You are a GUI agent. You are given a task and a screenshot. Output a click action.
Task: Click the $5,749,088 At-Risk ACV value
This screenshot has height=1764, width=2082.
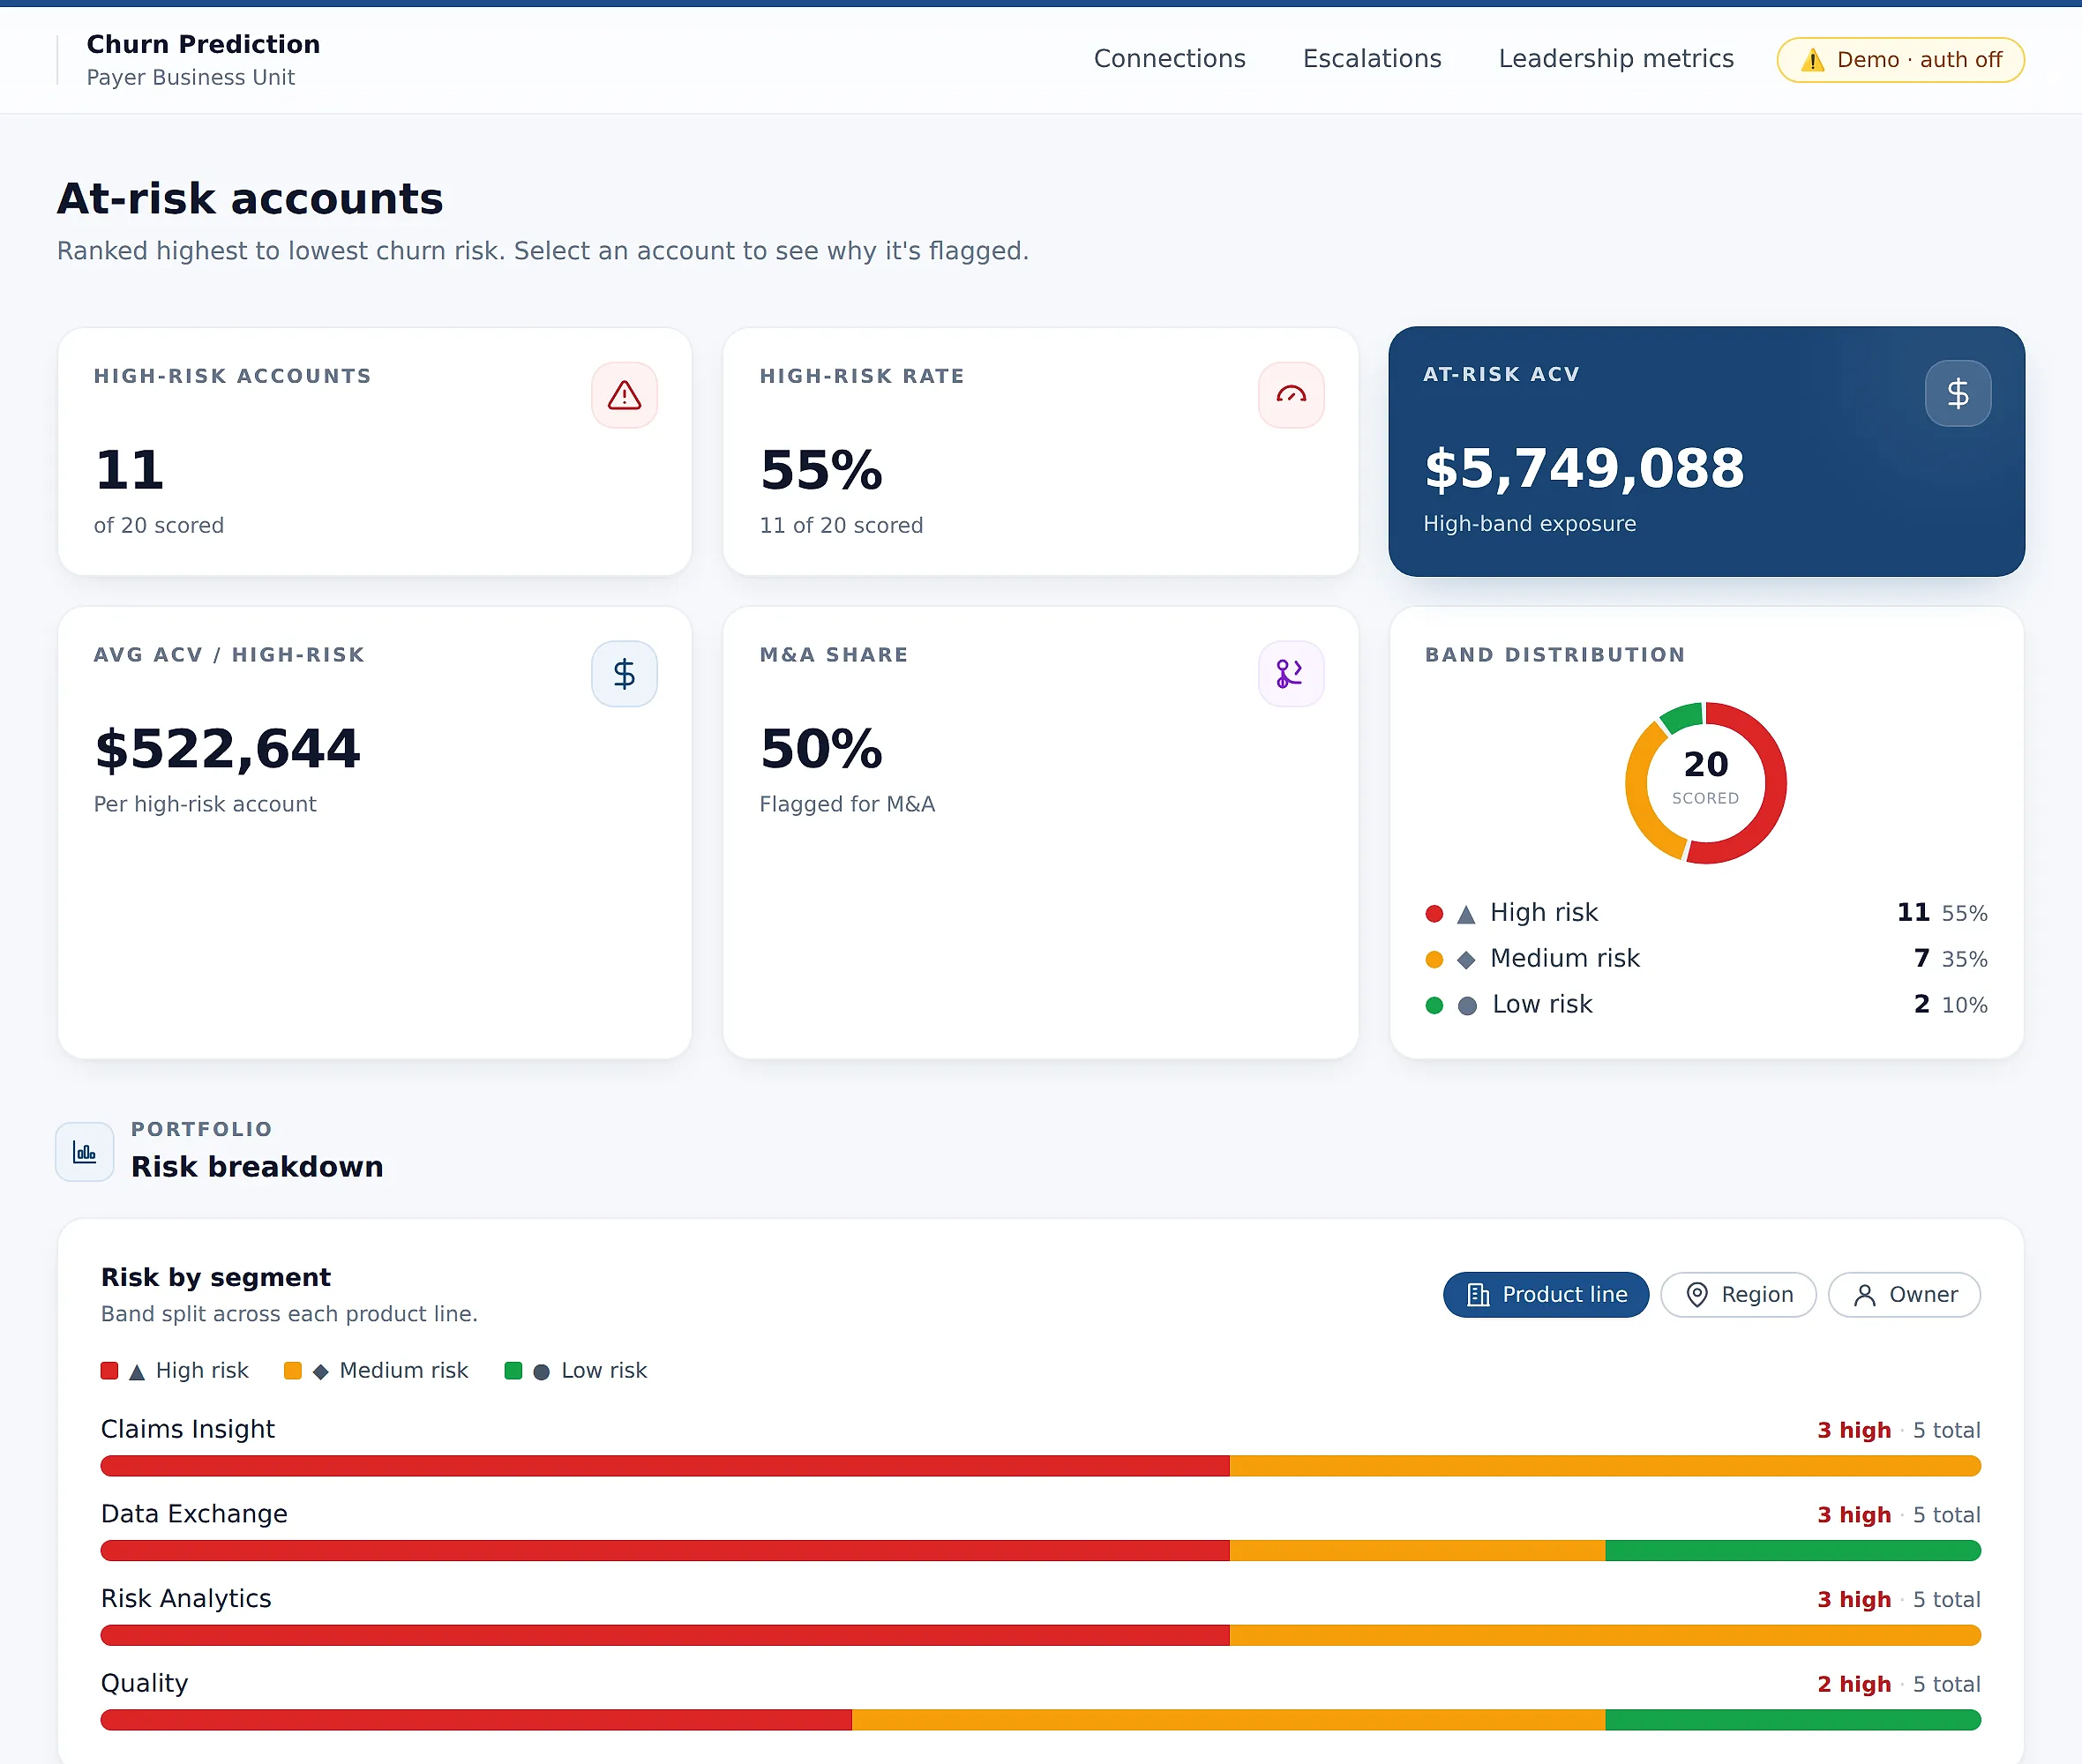click(x=1584, y=468)
